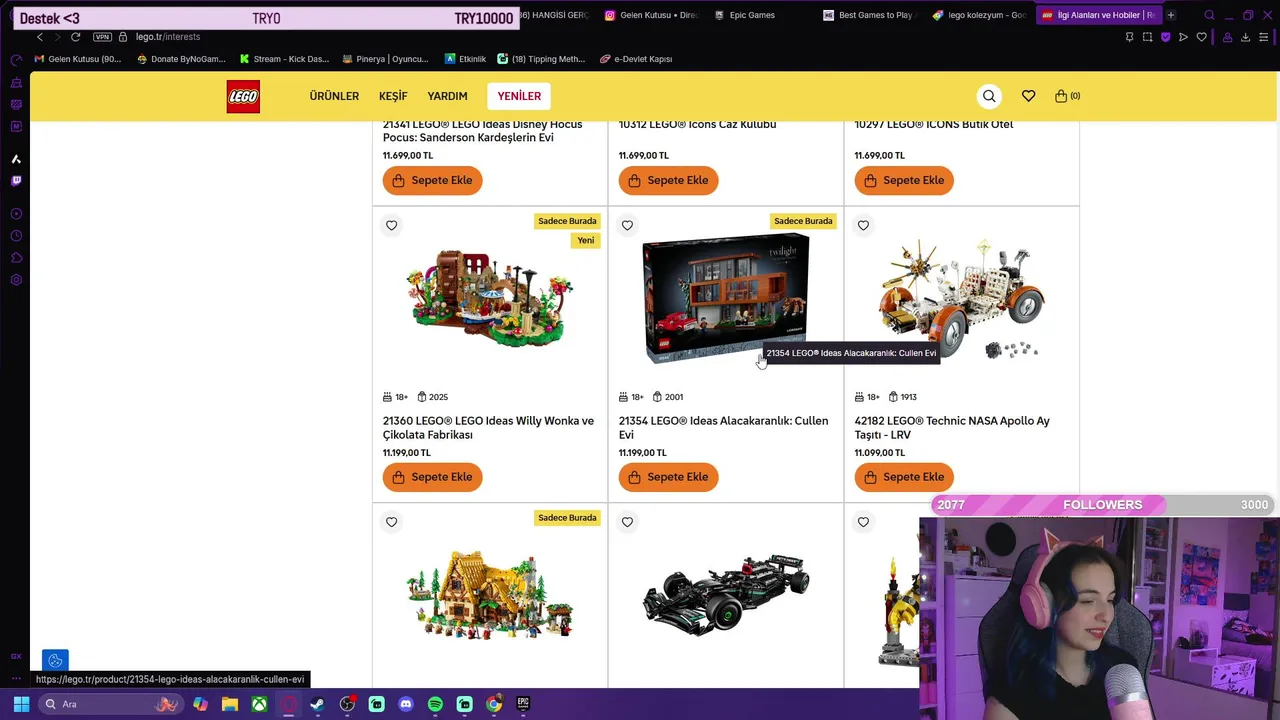The height and width of the screenshot is (720, 1280).
Task: Add NASA Apollo LRV to cart
Action: (904, 477)
